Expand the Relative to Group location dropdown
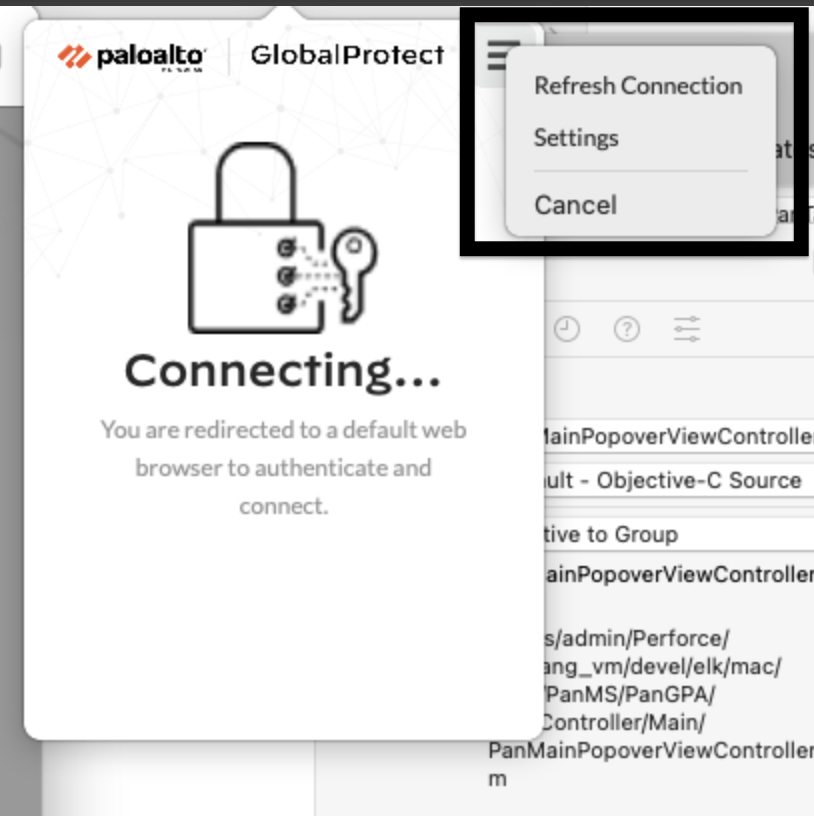This screenshot has width=814, height=816. pyautogui.click(x=679, y=534)
